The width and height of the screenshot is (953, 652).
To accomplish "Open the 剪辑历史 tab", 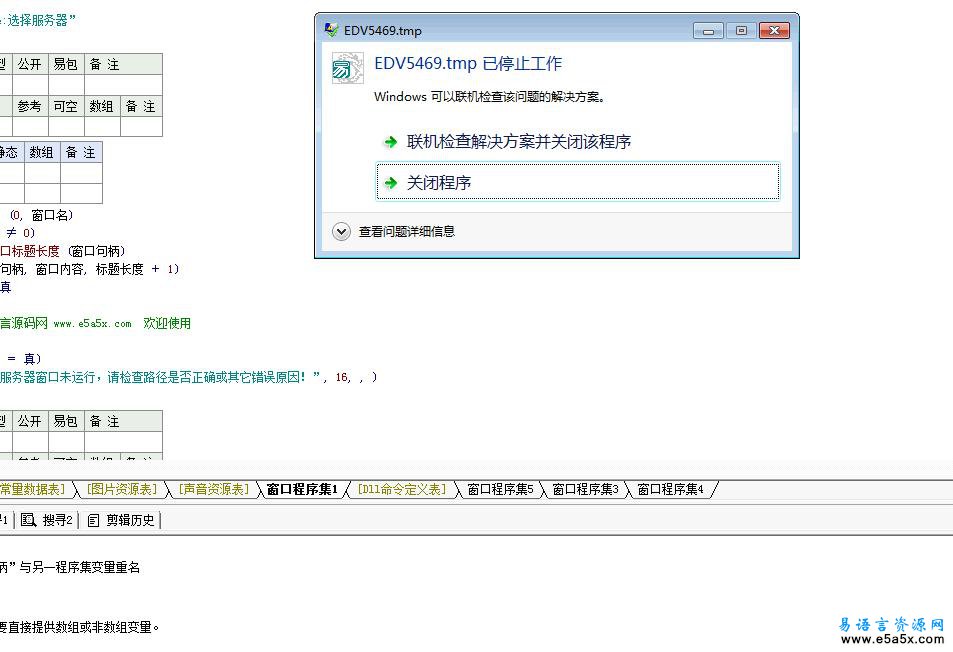I will pyautogui.click(x=121, y=520).
